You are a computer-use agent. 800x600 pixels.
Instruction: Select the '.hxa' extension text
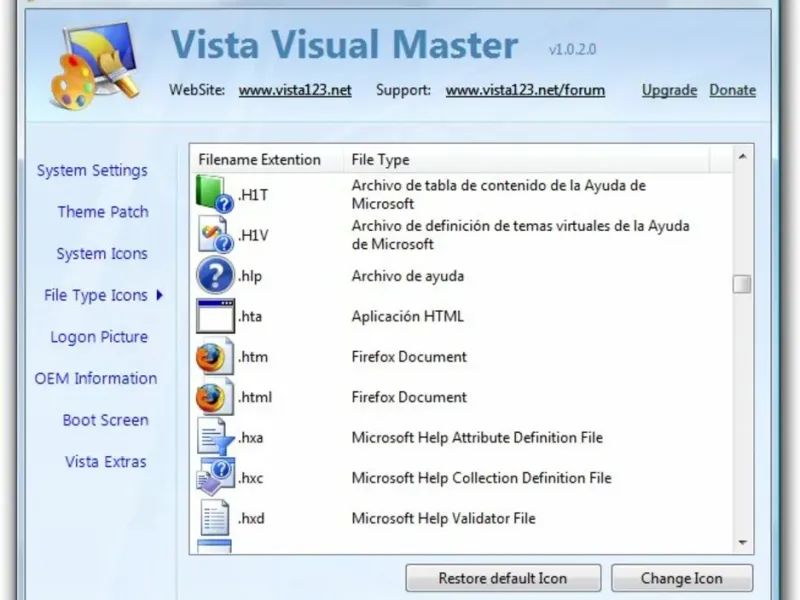251,438
